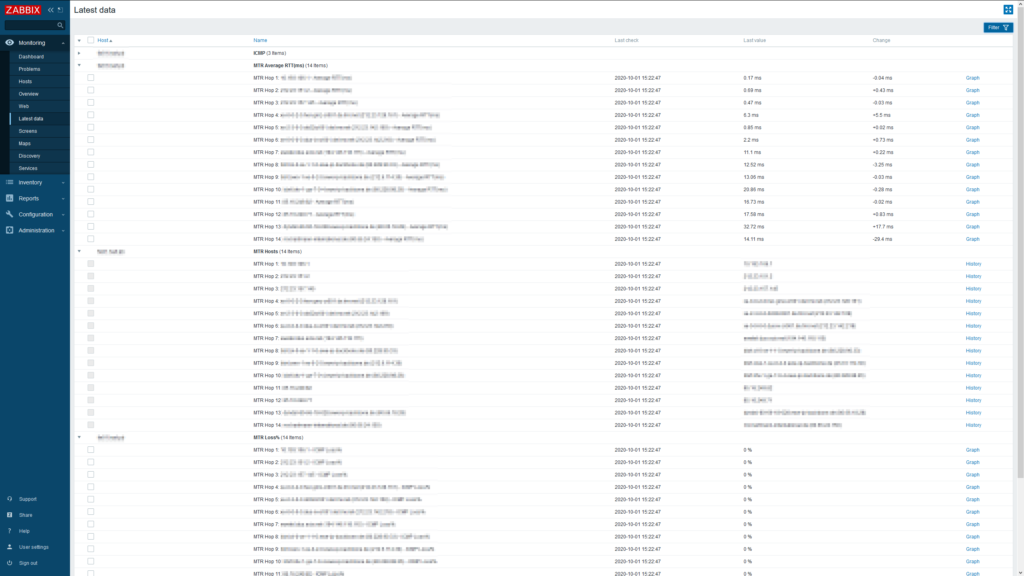Check the MTR Hop 1 Average RTT row
1024x576 pixels.
[x=91, y=78]
